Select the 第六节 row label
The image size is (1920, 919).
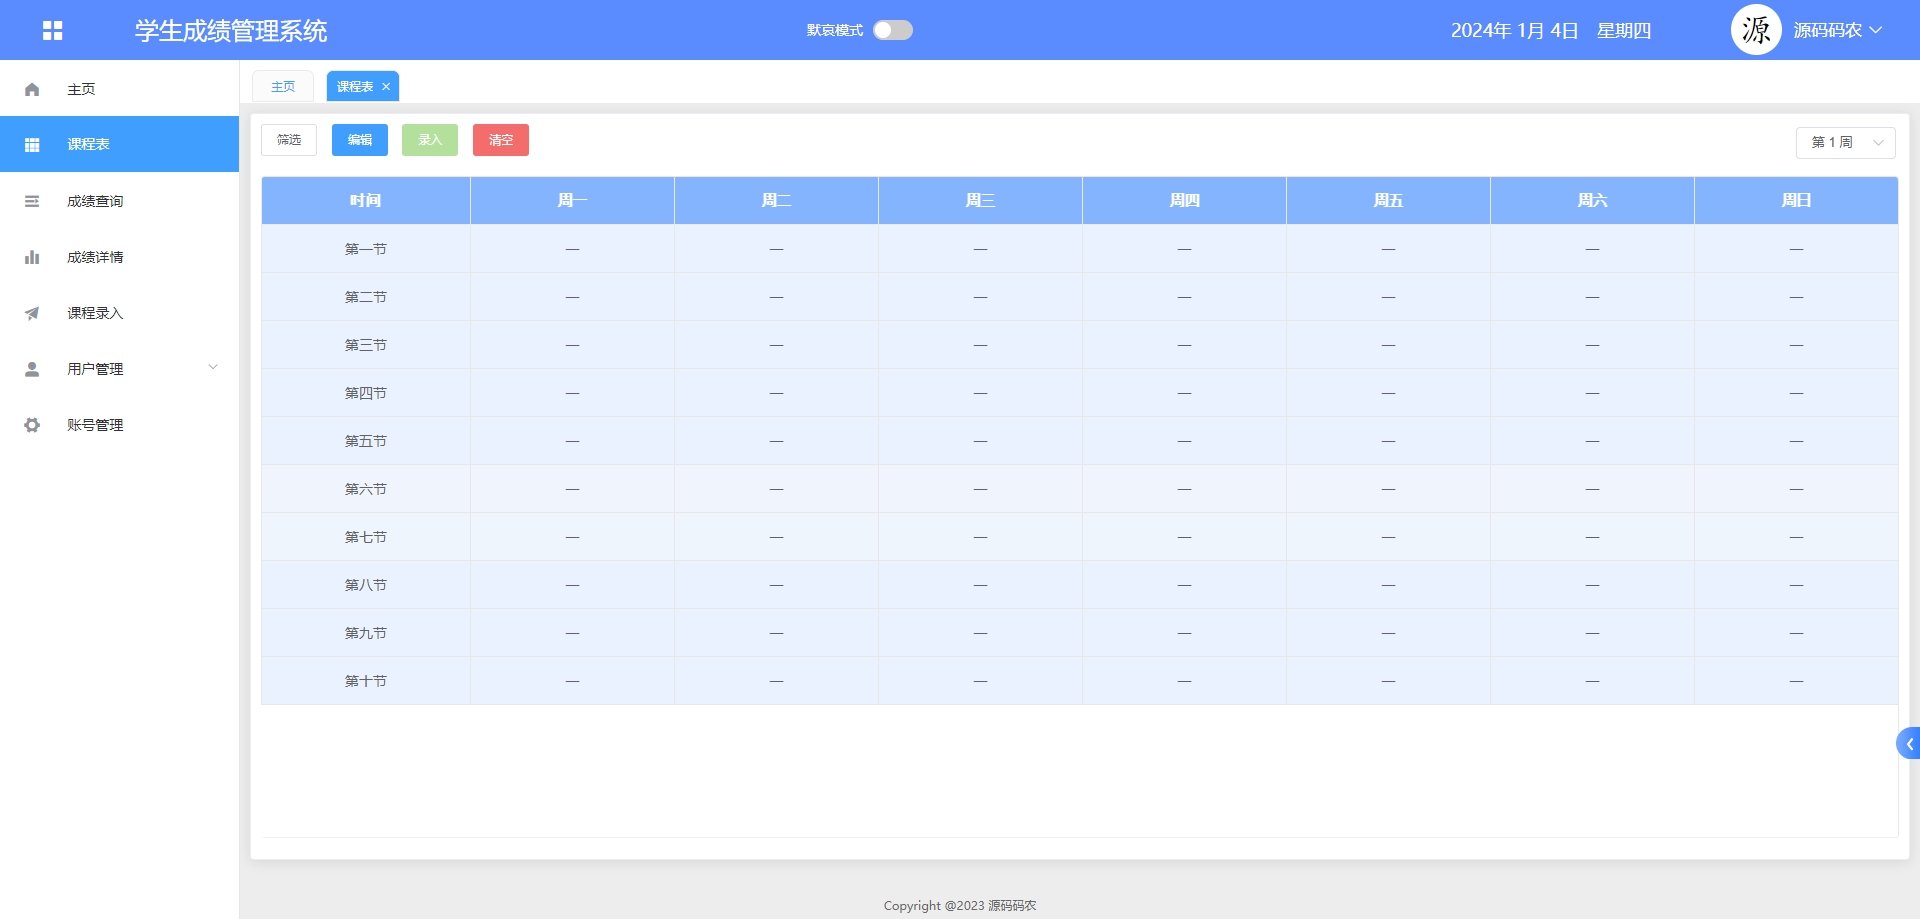pyautogui.click(x=366, y=489)
